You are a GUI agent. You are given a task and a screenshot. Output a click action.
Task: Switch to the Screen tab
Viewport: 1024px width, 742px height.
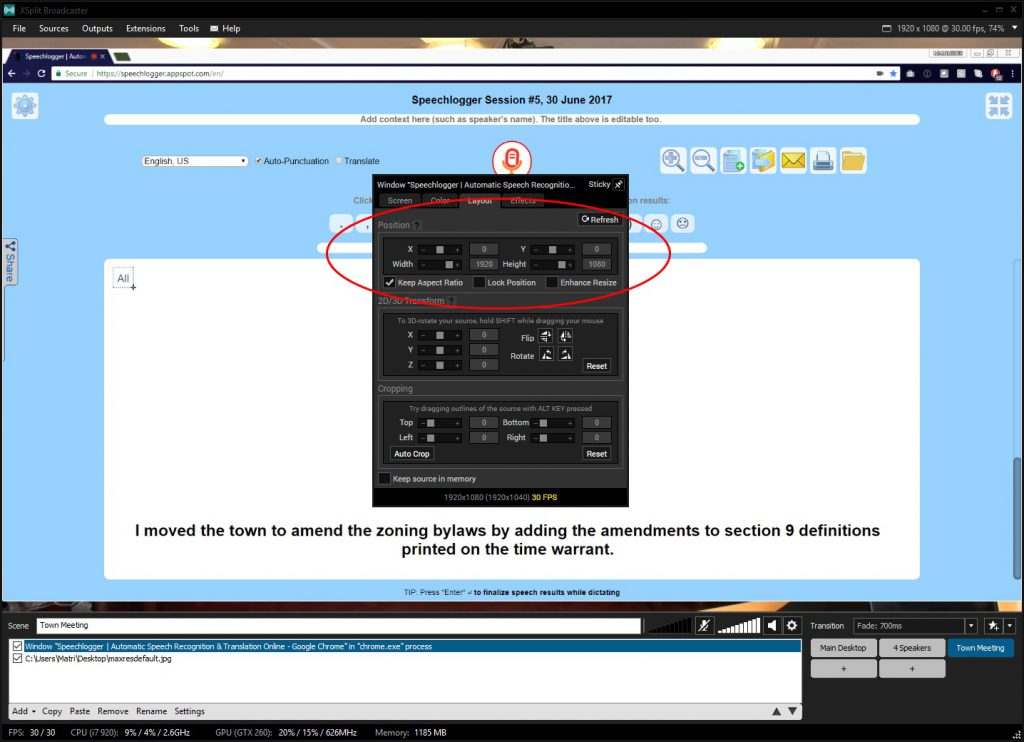(400, 201)
